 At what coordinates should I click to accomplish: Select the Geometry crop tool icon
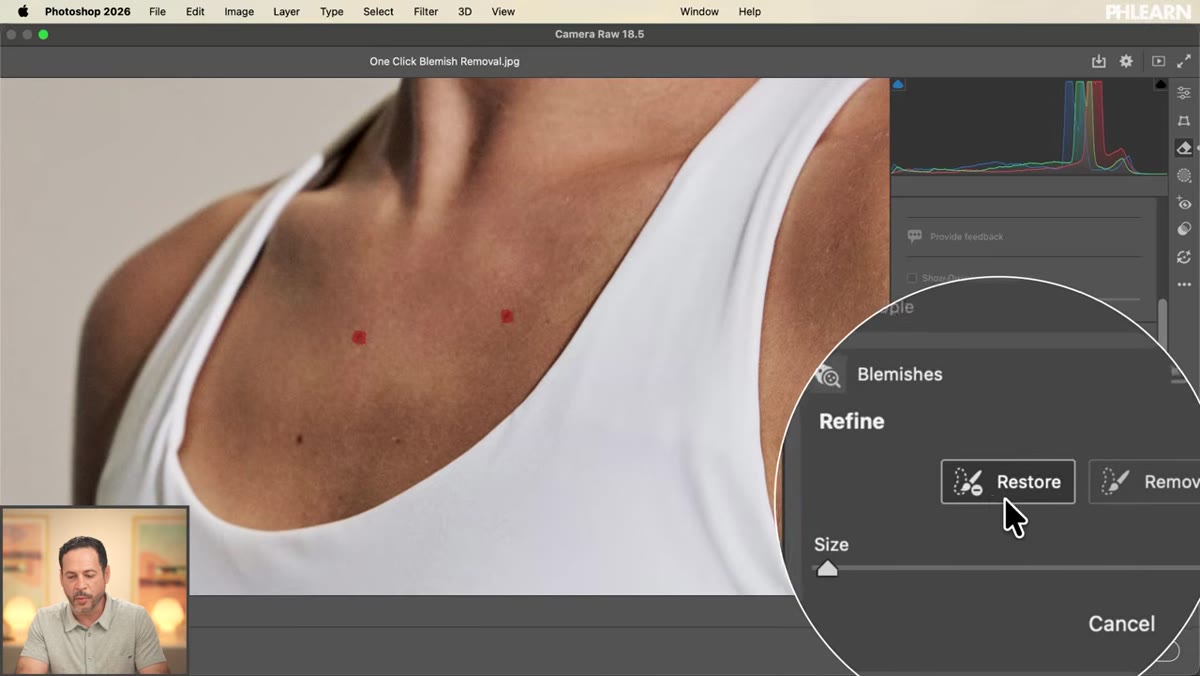point(1184,121)
